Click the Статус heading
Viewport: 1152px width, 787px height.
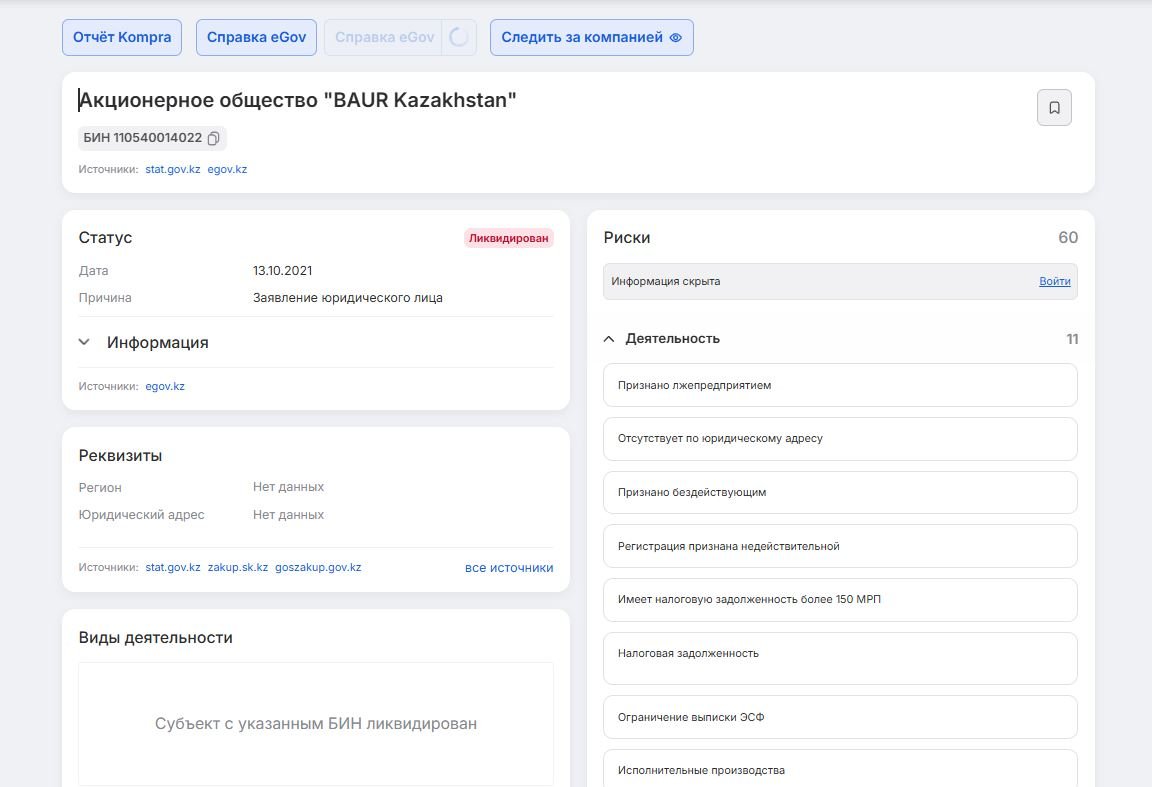[x=105, y=237]
